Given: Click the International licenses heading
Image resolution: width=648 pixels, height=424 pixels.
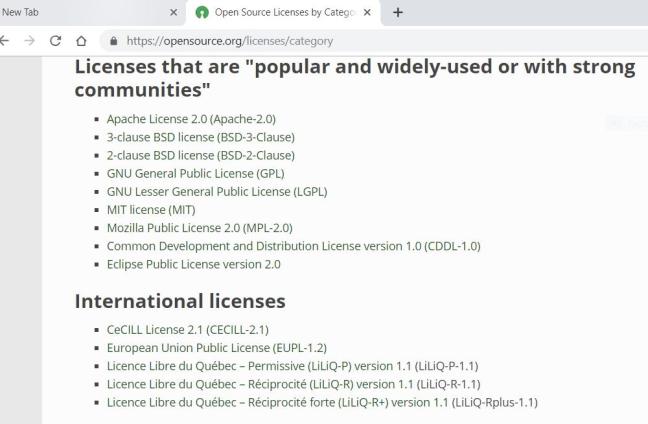Looking at the screenshot, I should pyautogui.click(x=180, y=301).
